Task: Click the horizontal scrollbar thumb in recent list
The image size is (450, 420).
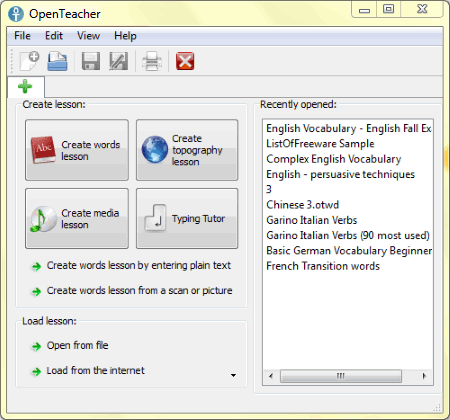Action: [x=341, y=376]
